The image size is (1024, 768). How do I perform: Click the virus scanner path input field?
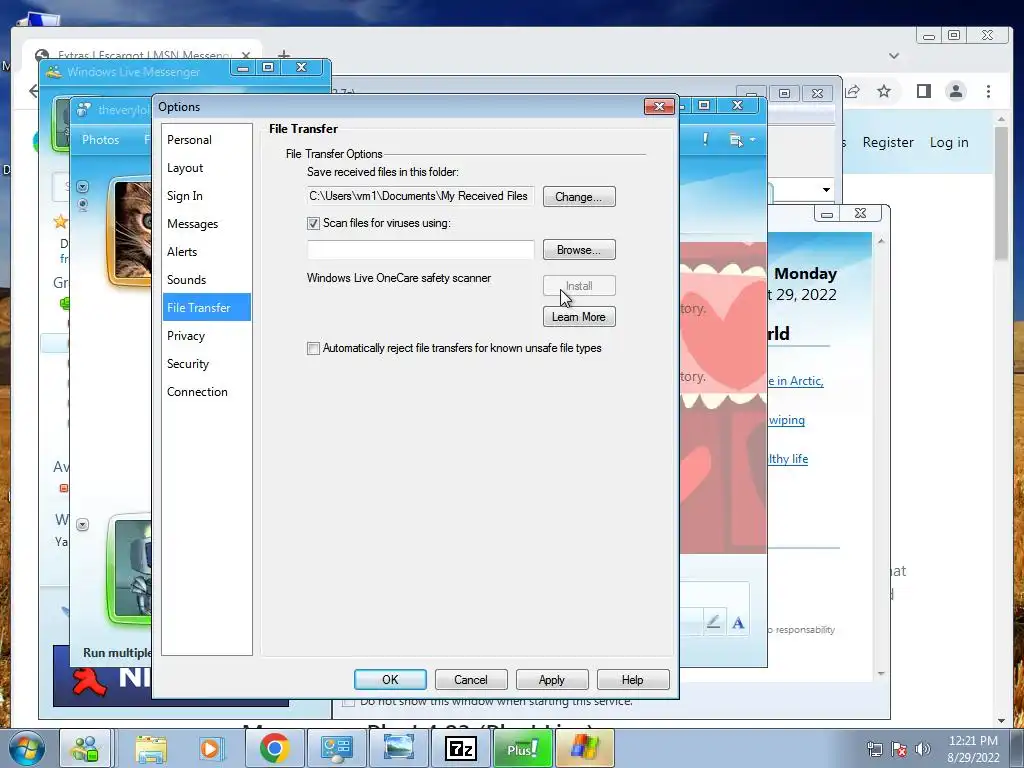click(421, 249)
